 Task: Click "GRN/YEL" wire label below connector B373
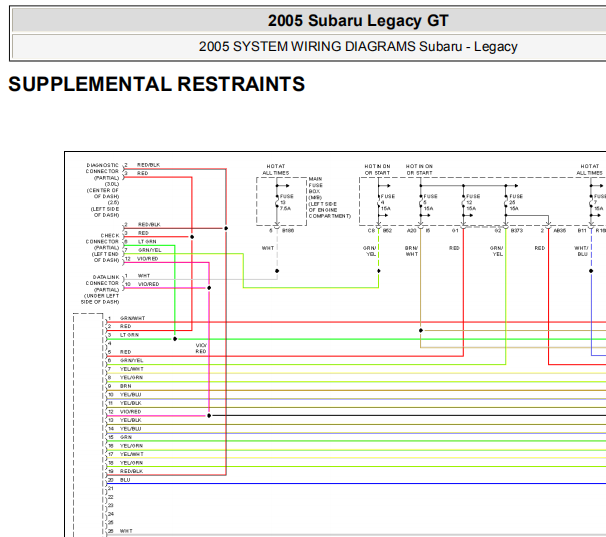click(497, 251)
